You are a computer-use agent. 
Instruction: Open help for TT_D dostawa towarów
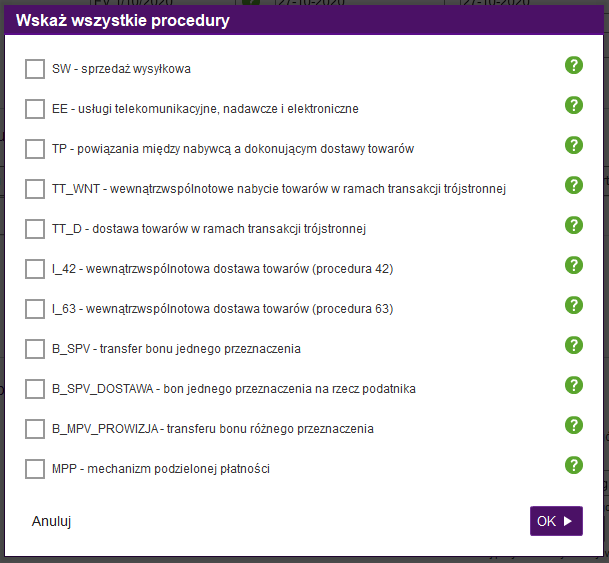tap(574, 225)
